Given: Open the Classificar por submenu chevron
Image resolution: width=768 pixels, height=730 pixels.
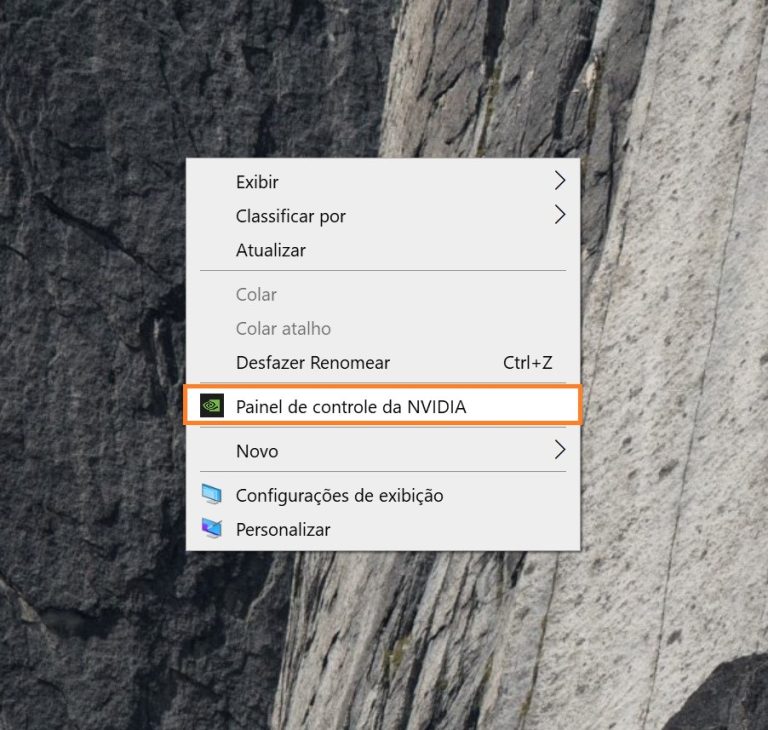Looking at the screenshot, I should tap(559, 215).
